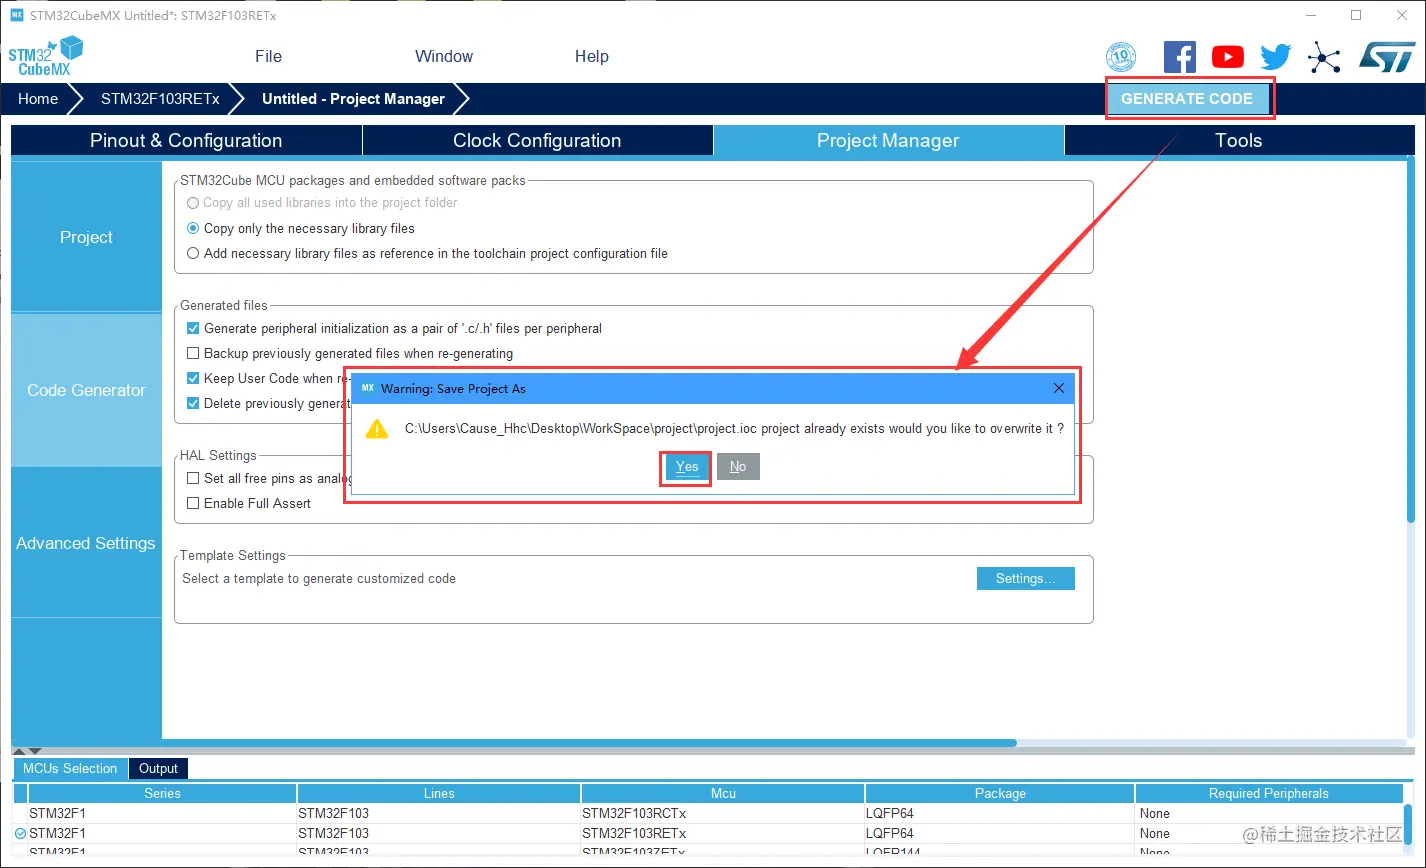Click No in the overwrite warning
This screenshot has height=868, width=1426.
738,467
